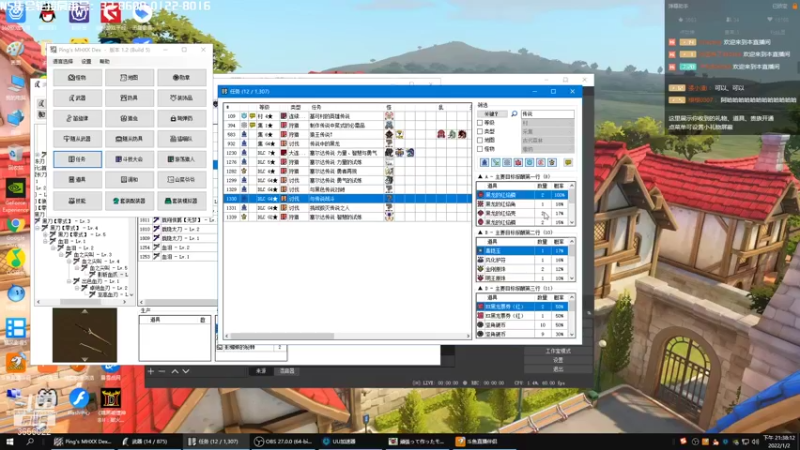Open Windows Start menu

click(x=9, y=441)
